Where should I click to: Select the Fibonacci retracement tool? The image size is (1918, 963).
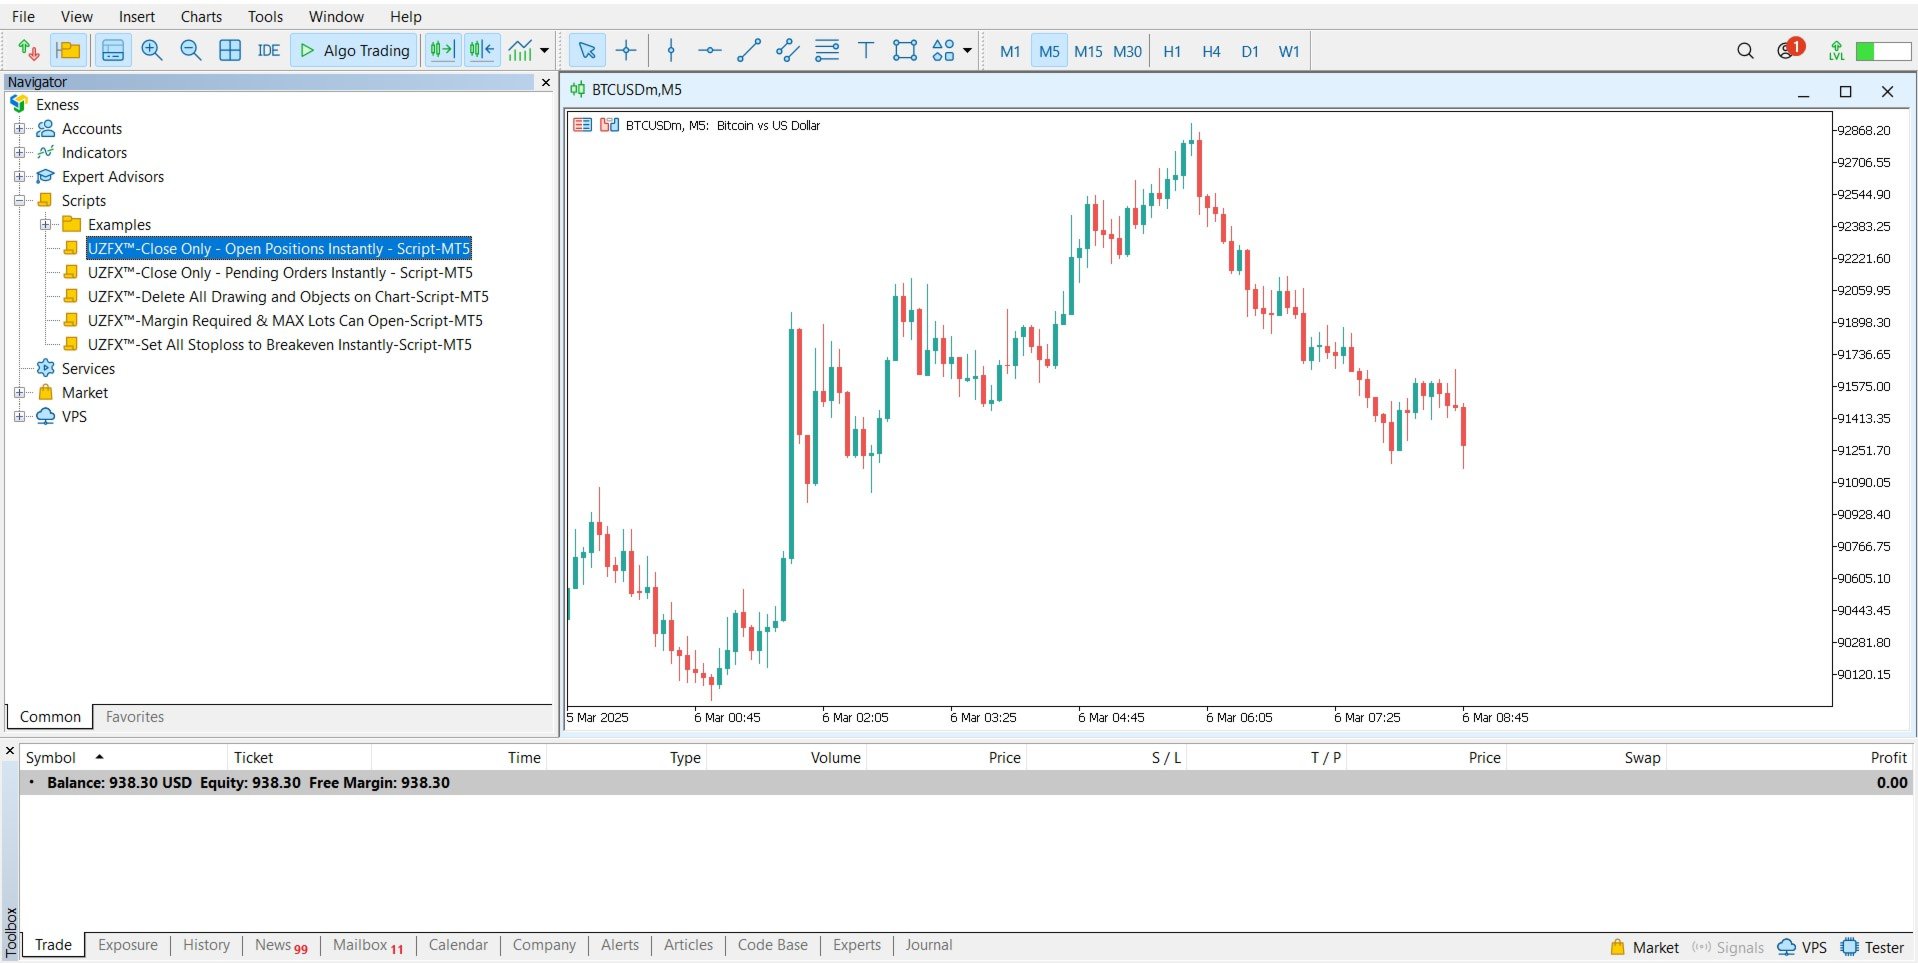coord(827,50)
